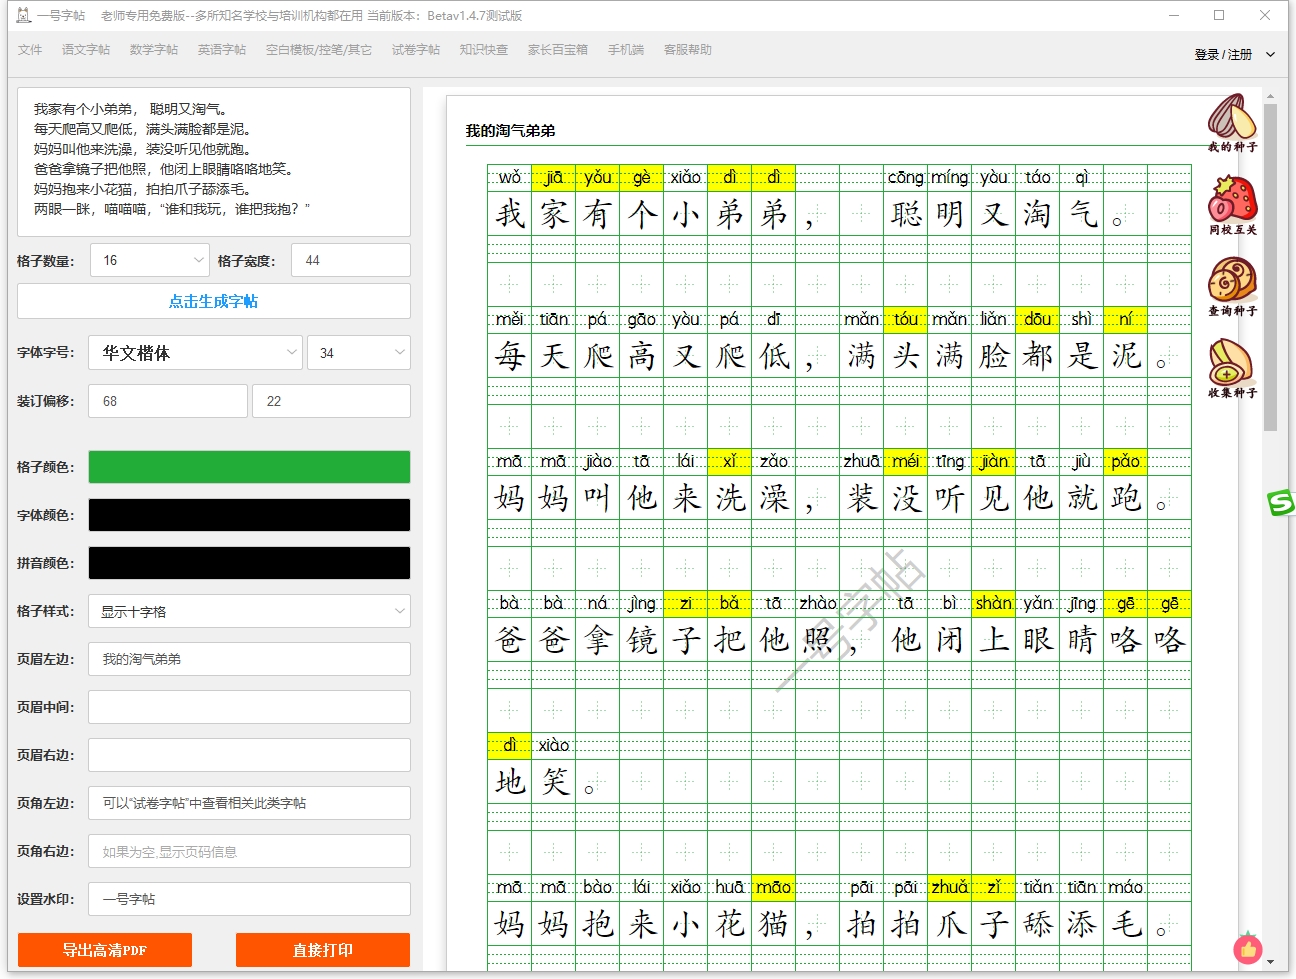Open the 手机端 menu

pyautogui.click(x=626, y=49)
